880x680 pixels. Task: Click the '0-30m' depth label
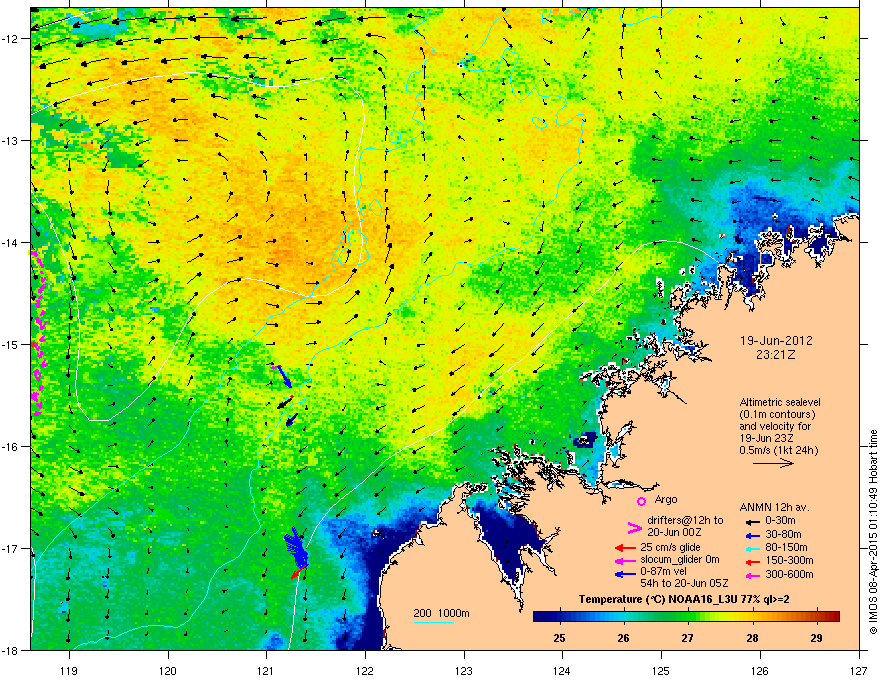(x=780, y=521)
